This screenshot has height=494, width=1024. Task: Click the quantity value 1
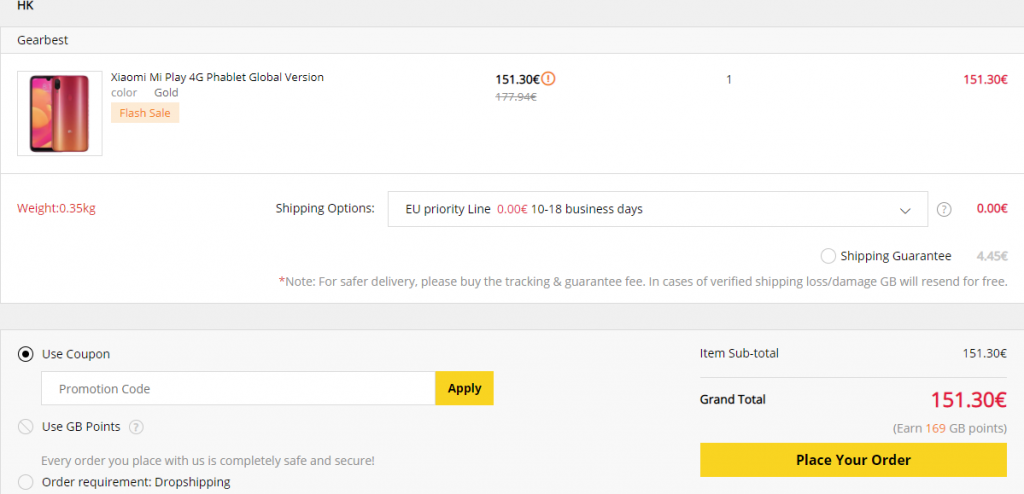[x=729, y=80]
